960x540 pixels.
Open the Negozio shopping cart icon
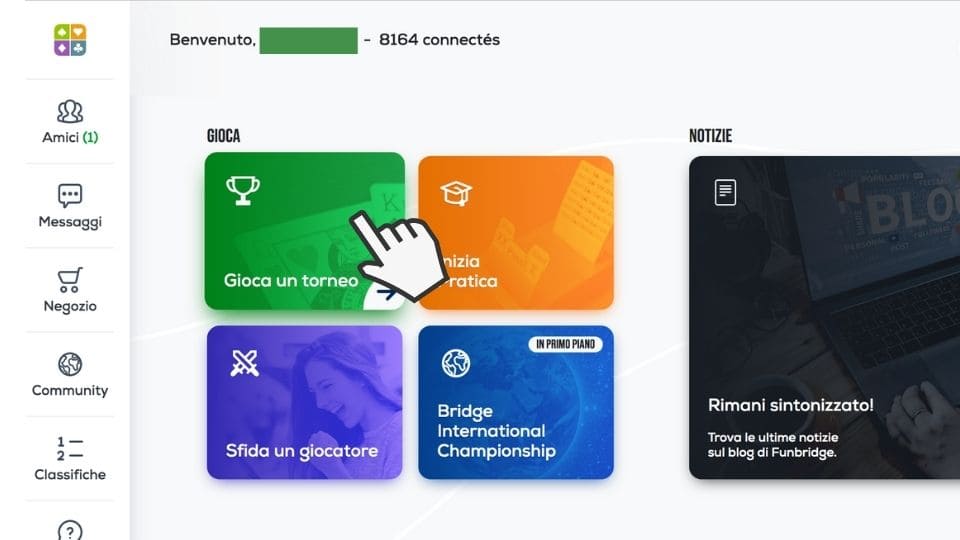click(70, 280)
